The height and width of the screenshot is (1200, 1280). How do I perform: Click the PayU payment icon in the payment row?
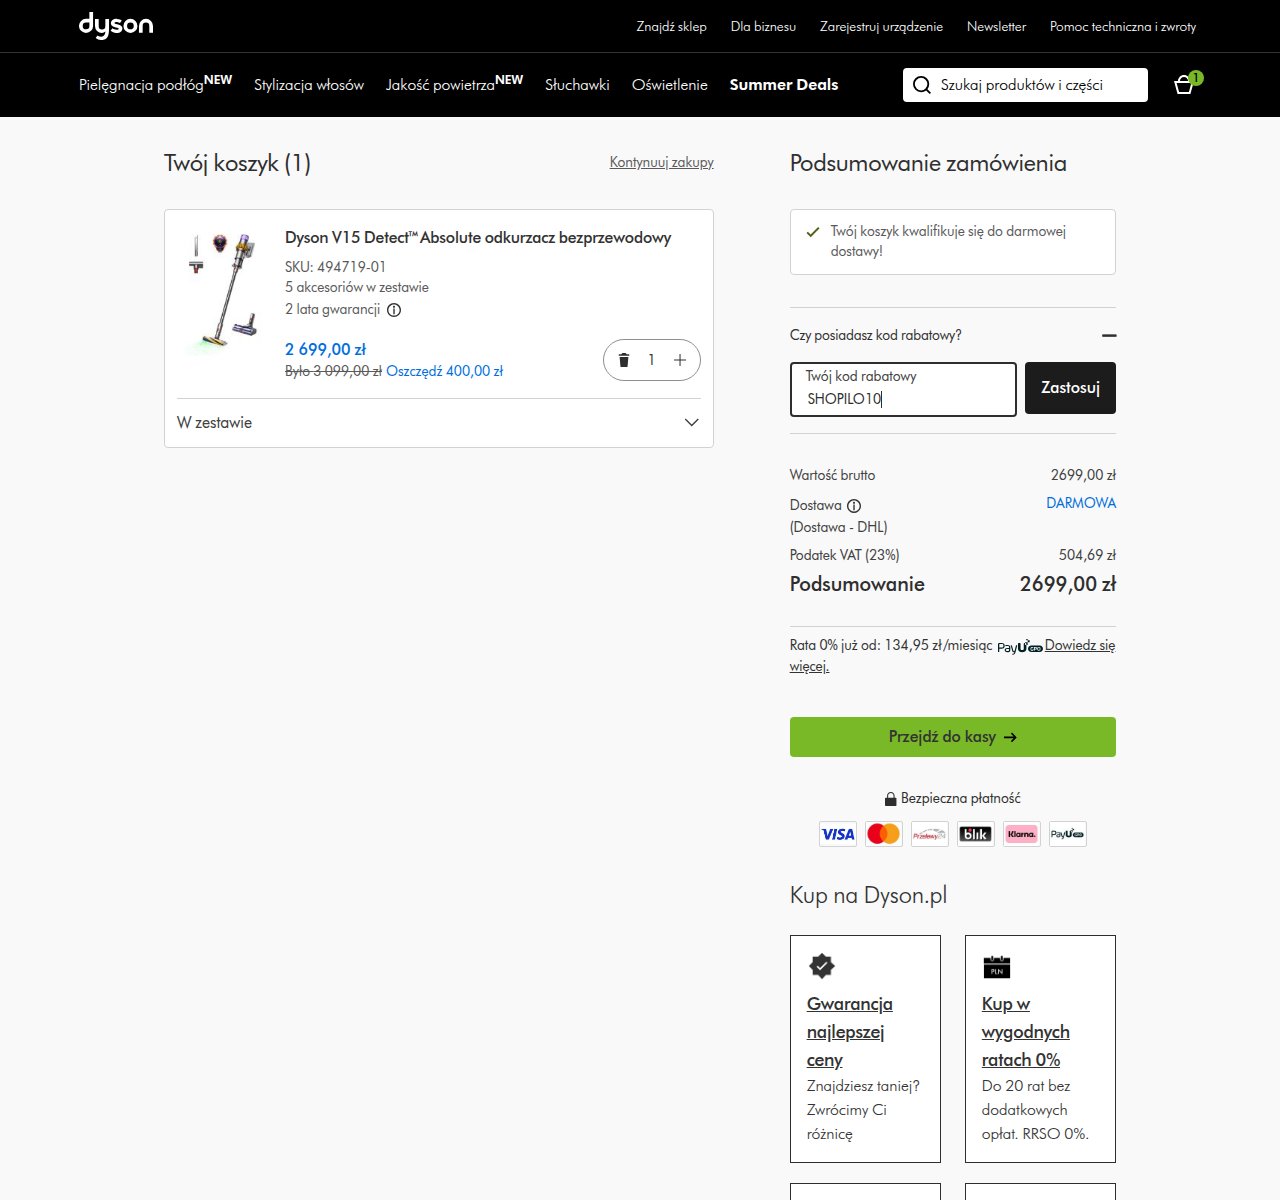click(x=1068, y=834)
